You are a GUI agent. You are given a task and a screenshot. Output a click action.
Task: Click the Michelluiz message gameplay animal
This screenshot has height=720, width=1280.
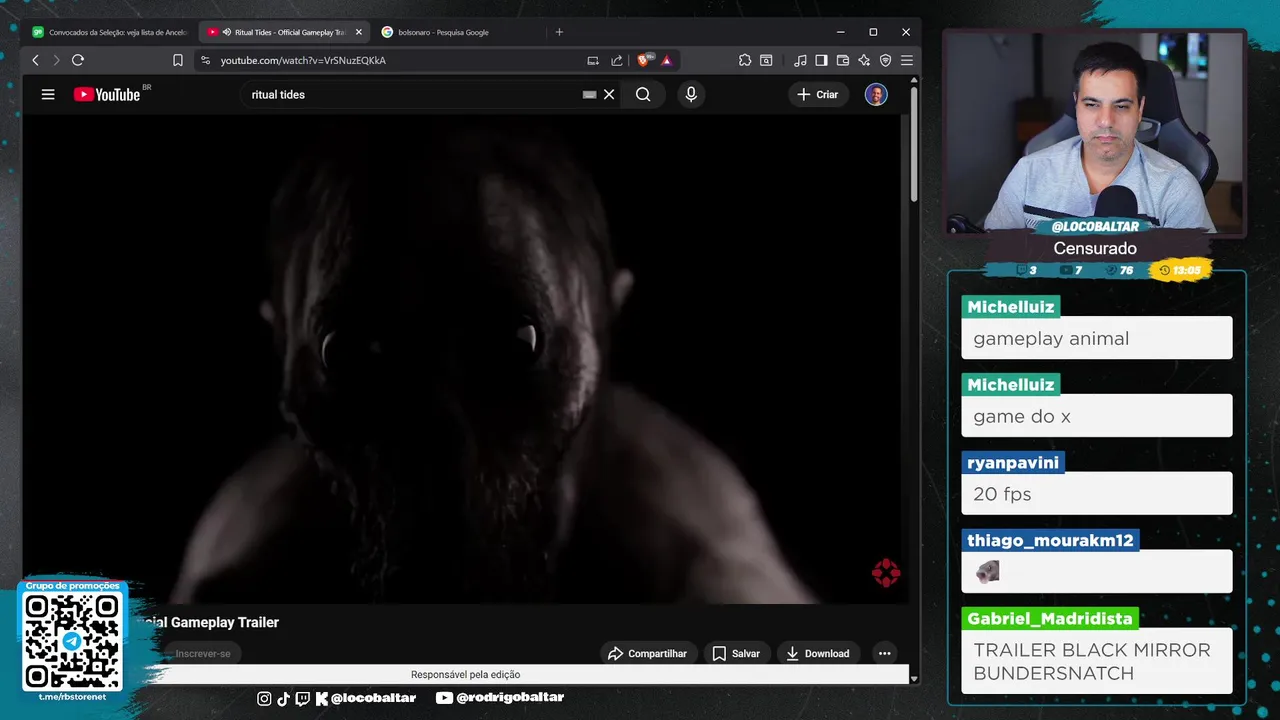coord(1096,338)
